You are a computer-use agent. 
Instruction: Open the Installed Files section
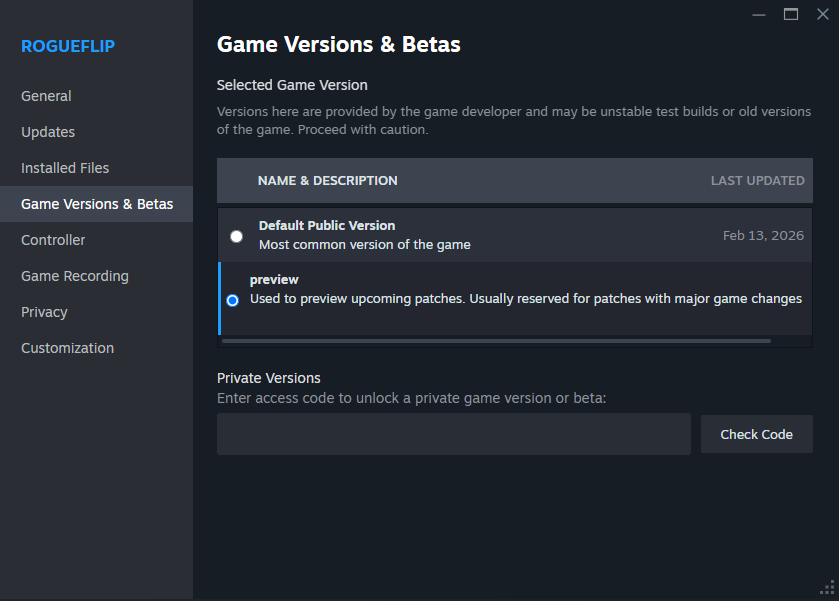(65, 168)
